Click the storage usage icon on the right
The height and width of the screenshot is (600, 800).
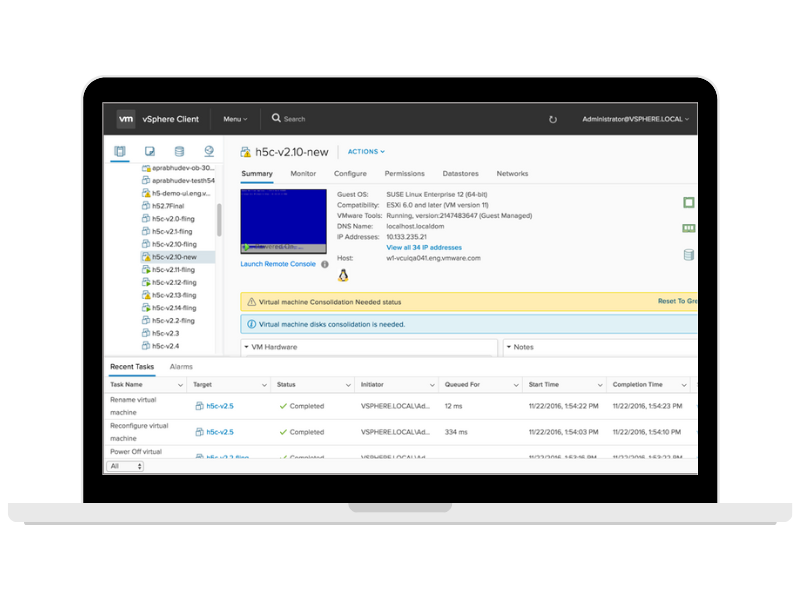[688, 255]
